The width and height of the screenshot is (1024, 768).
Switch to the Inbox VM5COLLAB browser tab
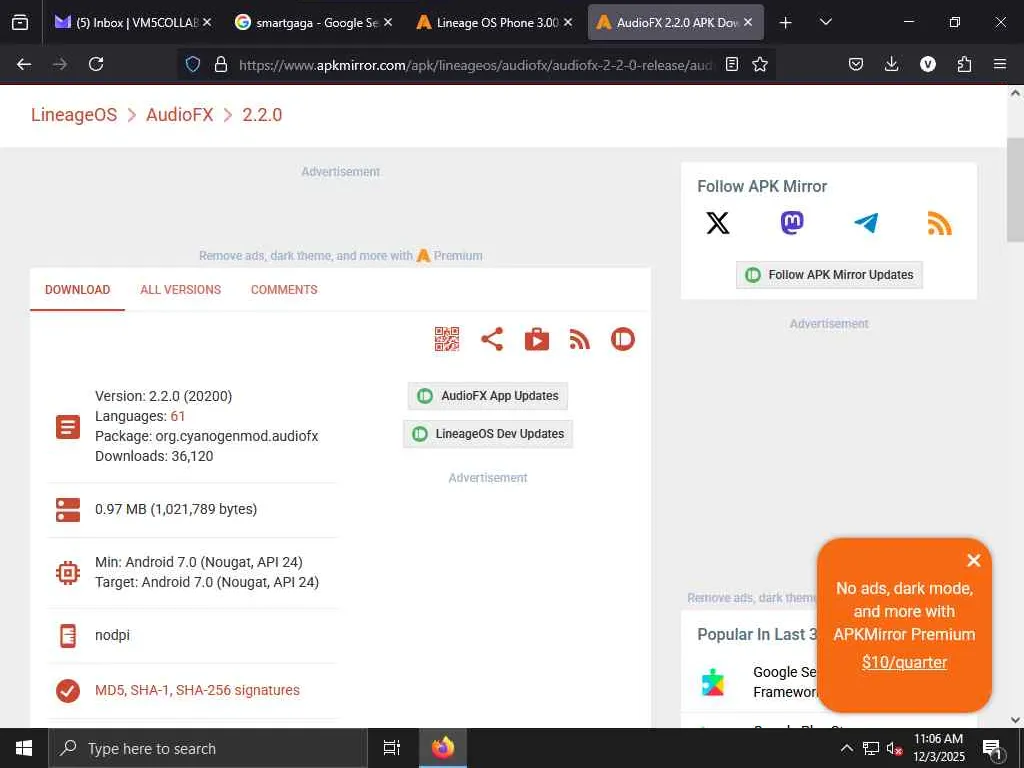(x=133, y=22)
